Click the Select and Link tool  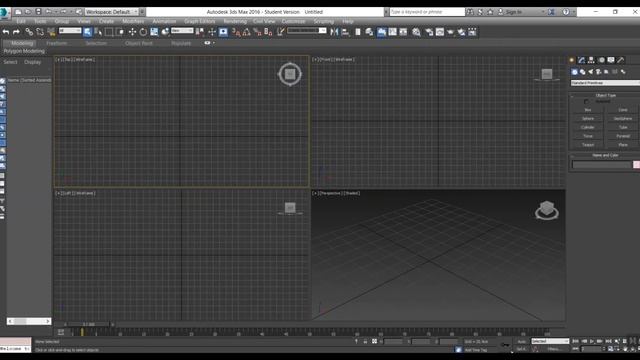coord(29,32)
